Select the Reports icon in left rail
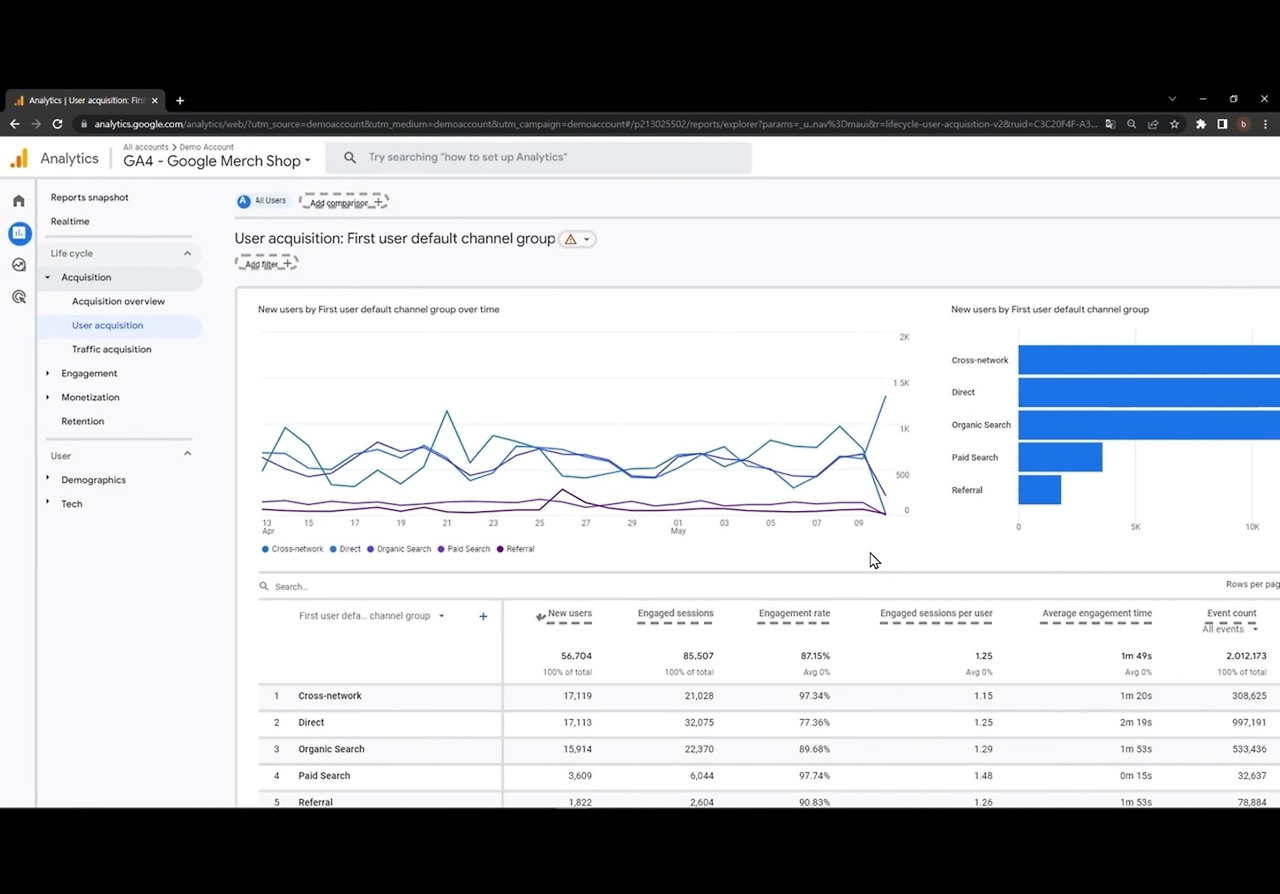This screenshot has width=1280, height=894. point(19,233)
